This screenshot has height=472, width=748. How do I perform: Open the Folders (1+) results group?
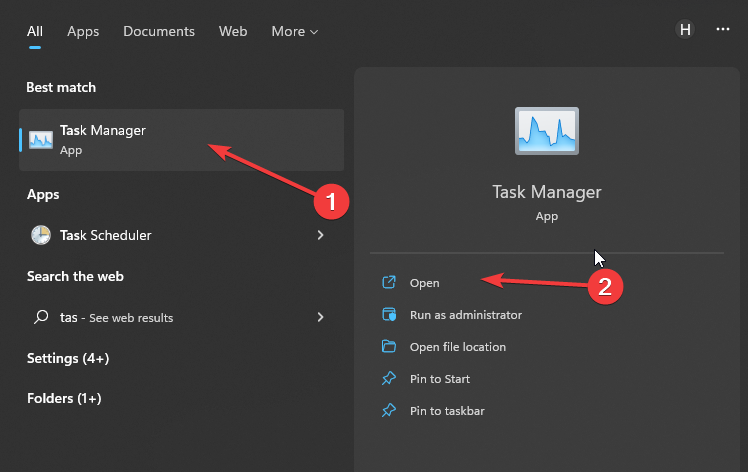pyautogui.click(x=64, y=399)
